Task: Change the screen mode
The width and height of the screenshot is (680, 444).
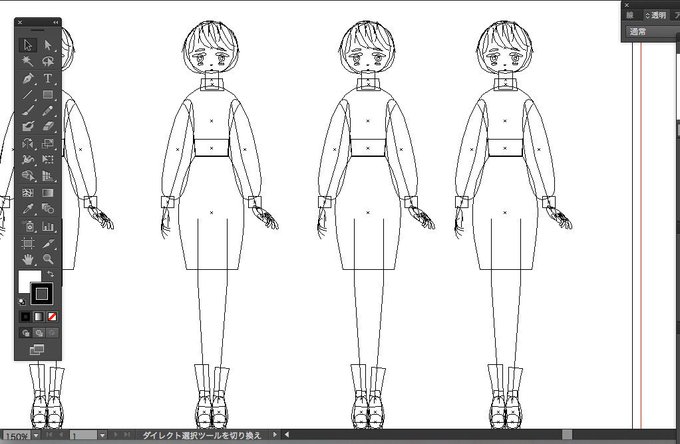Action: (37, 349)
